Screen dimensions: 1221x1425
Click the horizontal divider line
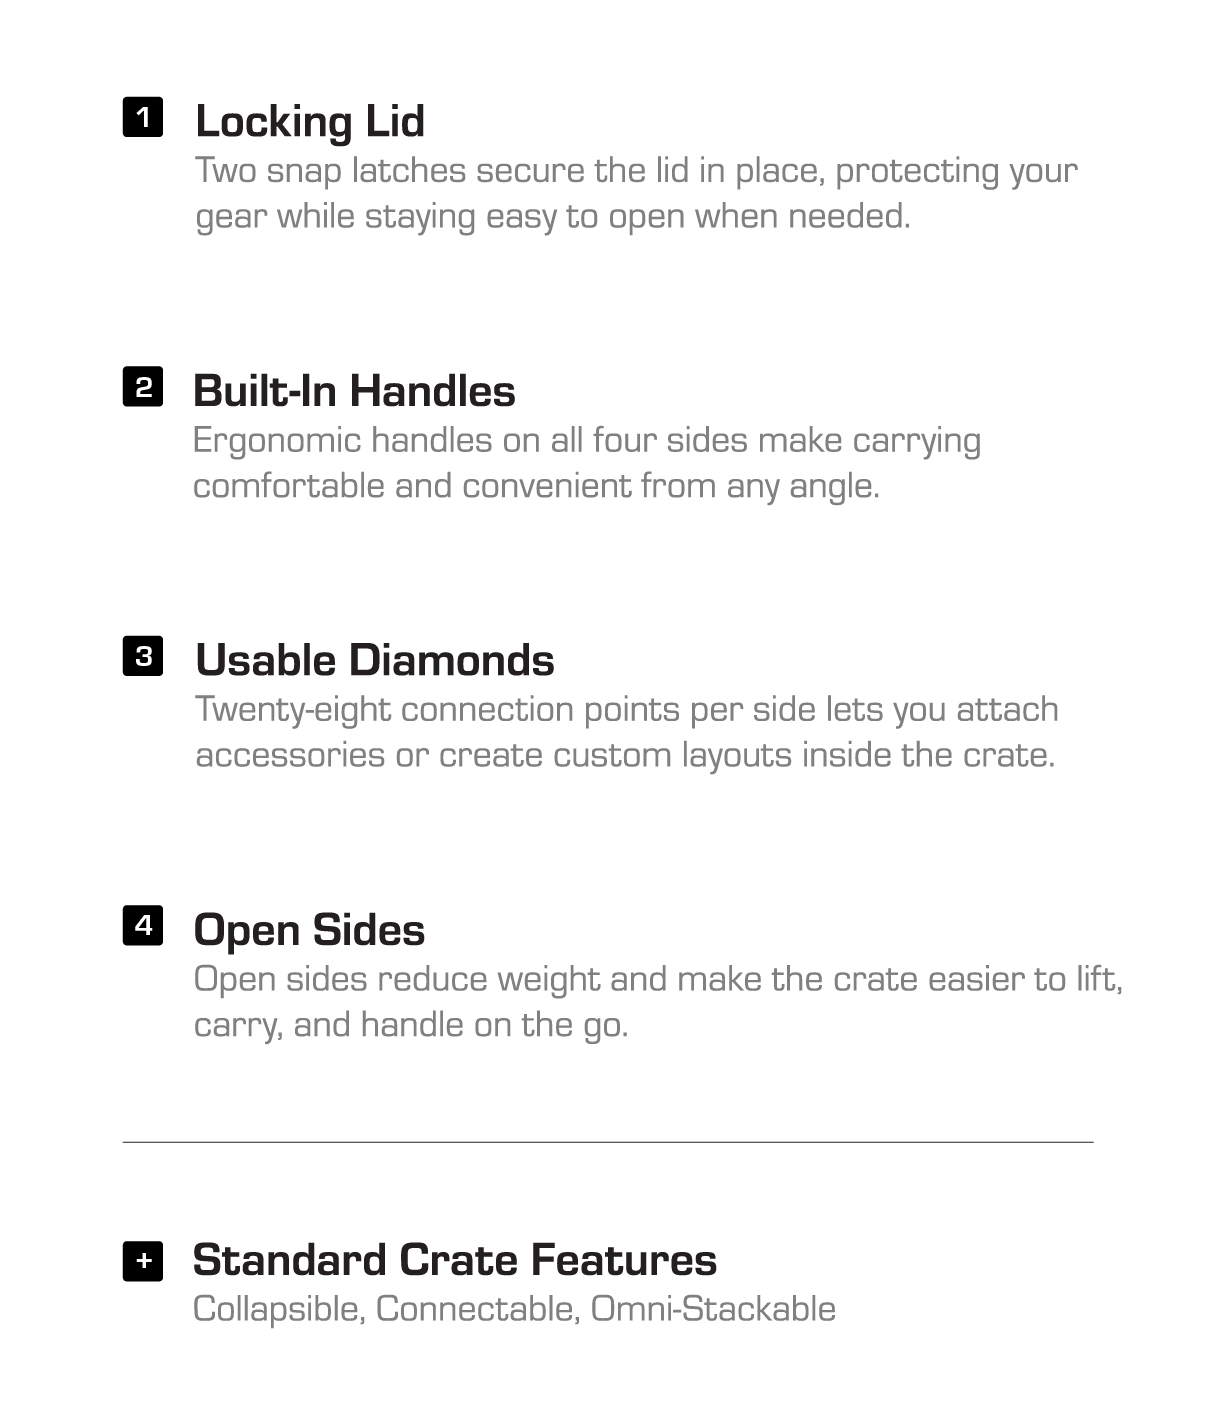tap(608, 1141)
